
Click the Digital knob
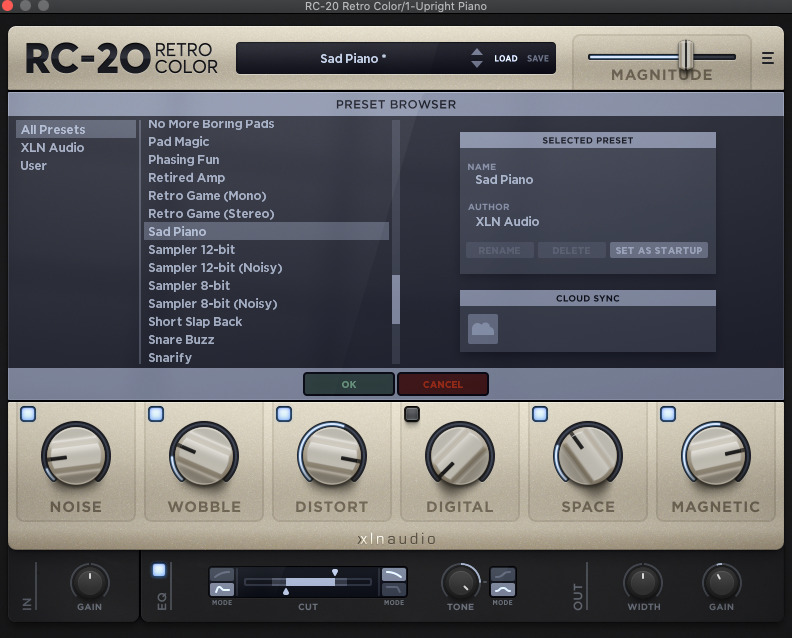pyautogui.click(x=460, y=455)
